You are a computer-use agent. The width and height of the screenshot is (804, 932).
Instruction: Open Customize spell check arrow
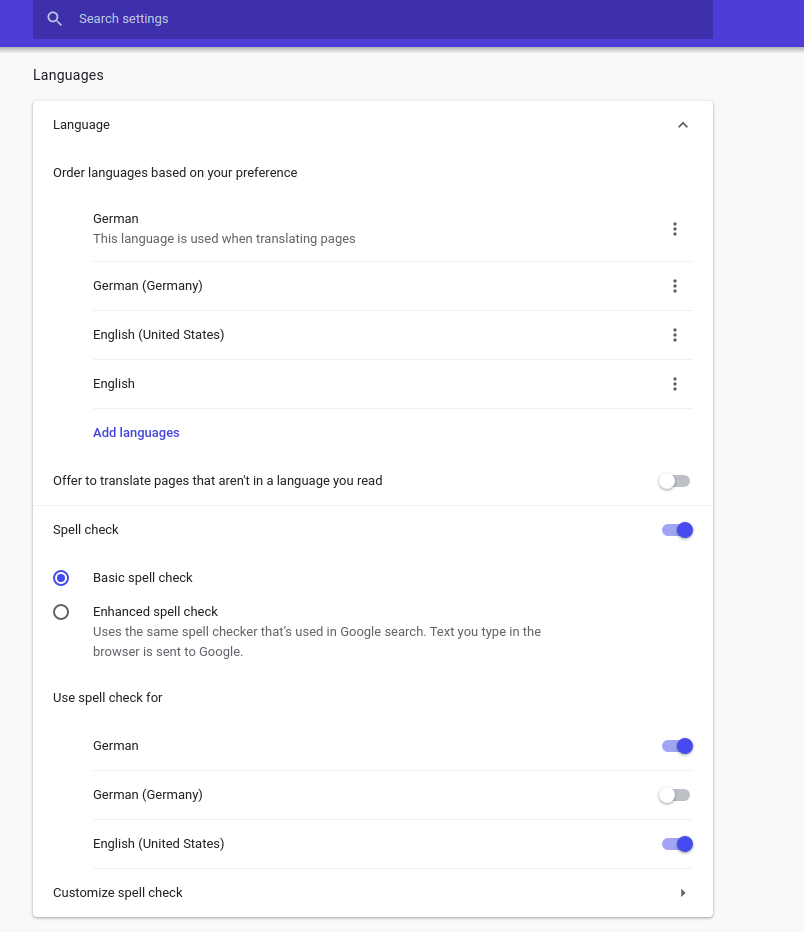pyautogui.click(x=683, y=893)
